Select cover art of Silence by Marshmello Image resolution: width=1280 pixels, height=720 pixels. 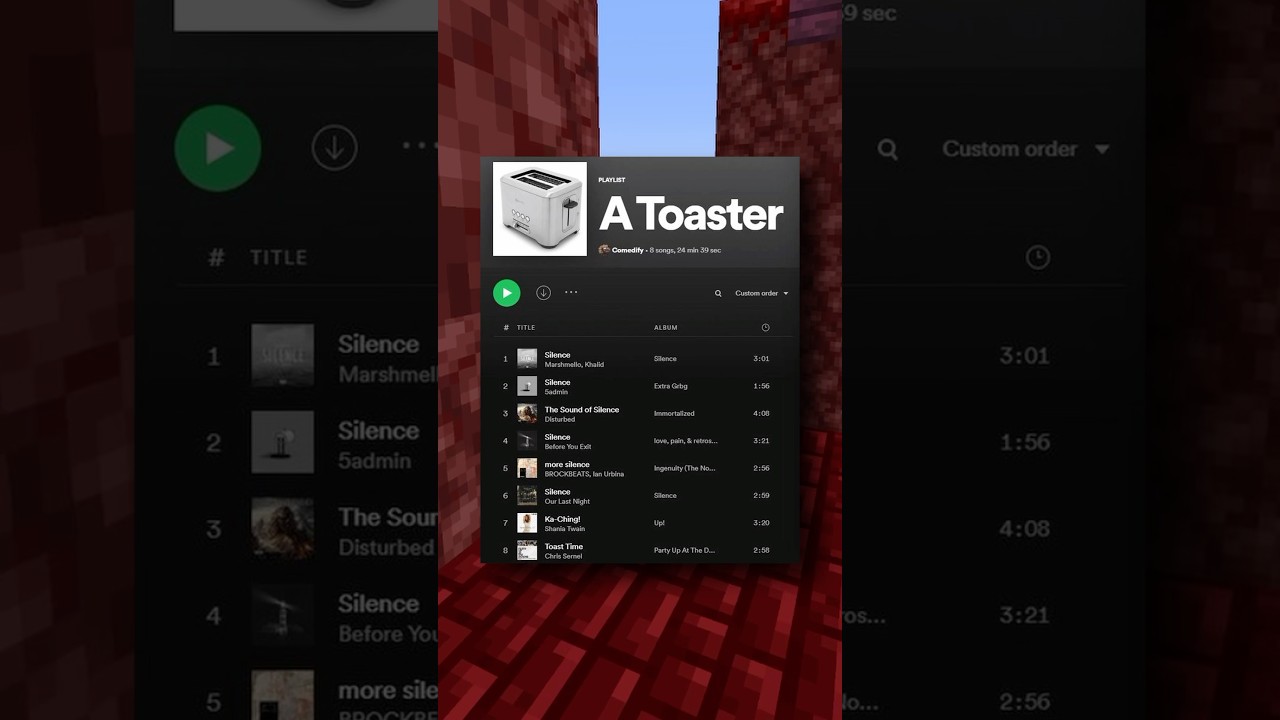coord(527,359)
